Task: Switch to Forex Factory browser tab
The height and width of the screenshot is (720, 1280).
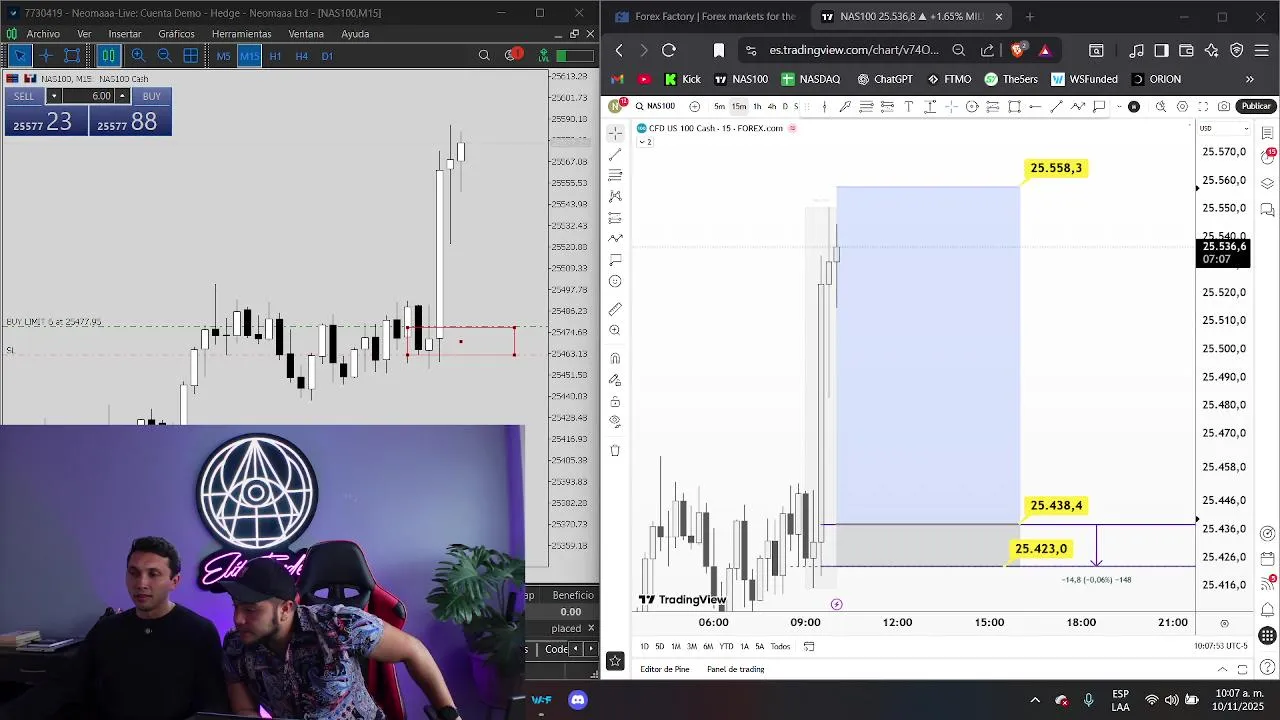Action: point(705,17)
